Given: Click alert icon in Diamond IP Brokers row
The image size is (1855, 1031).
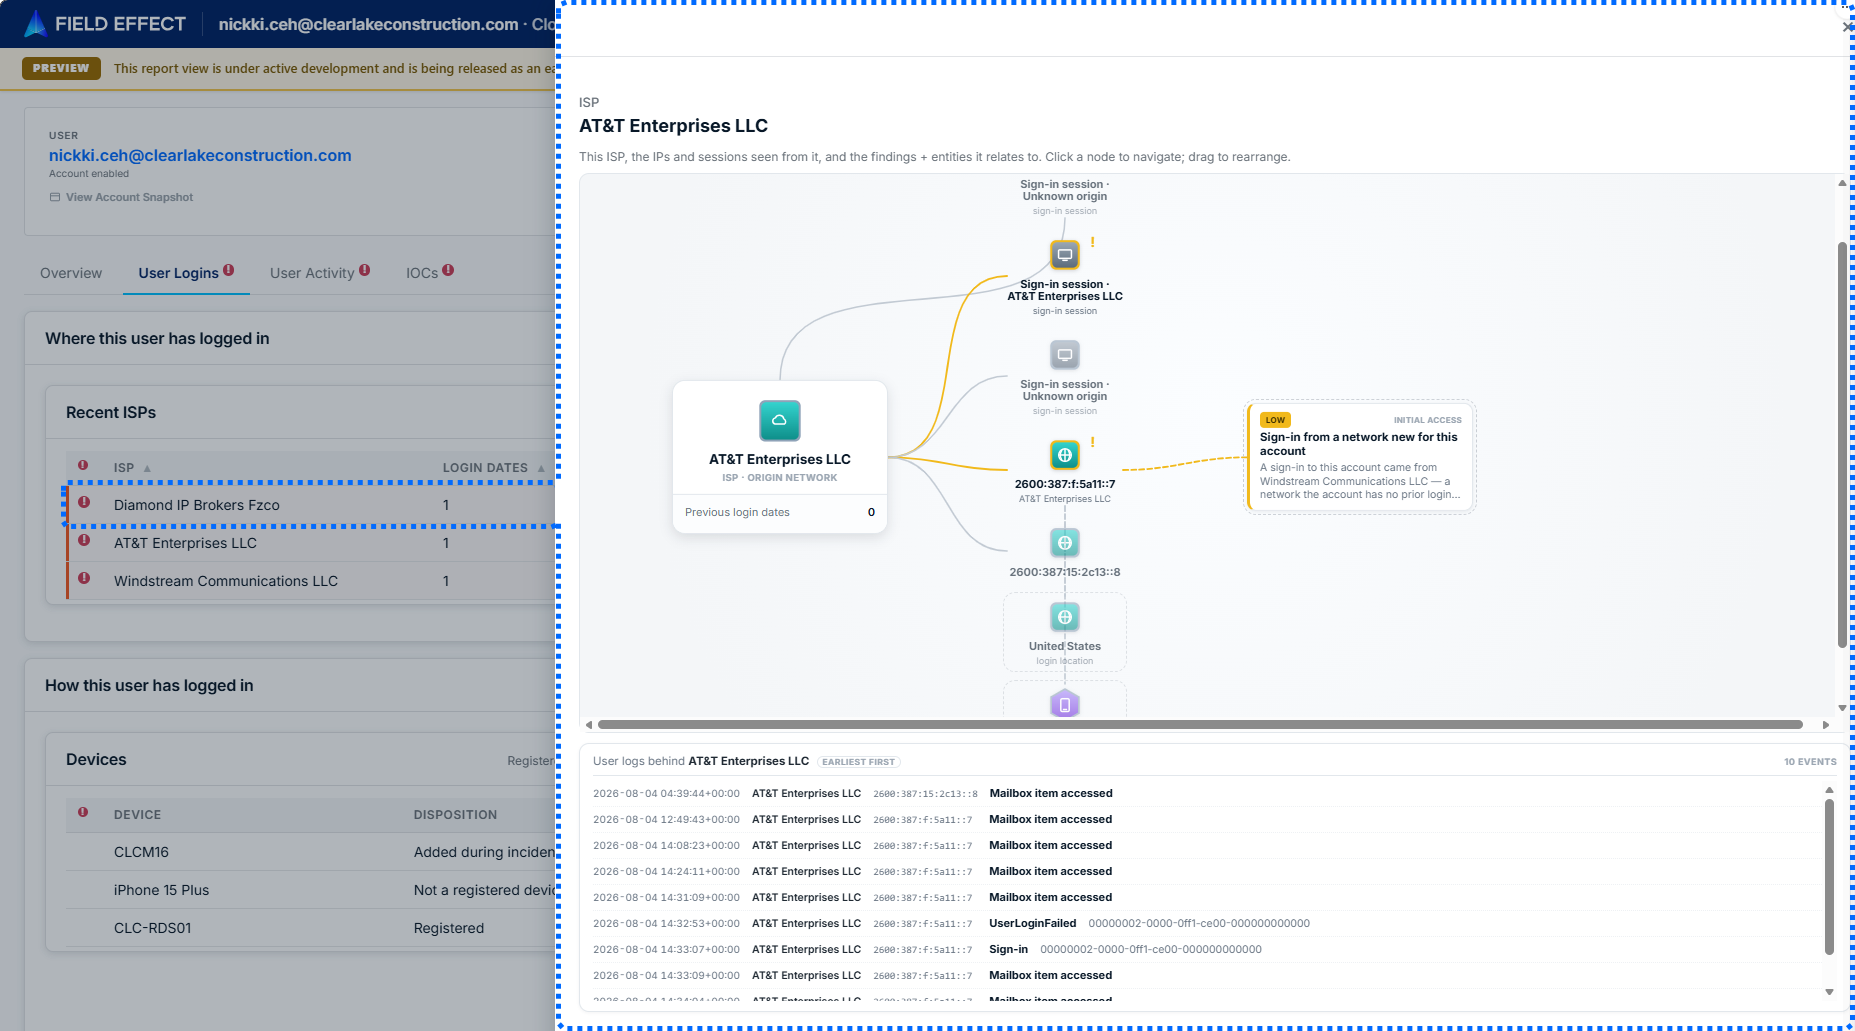Looking at the screenshot, I should click(84, 502).
